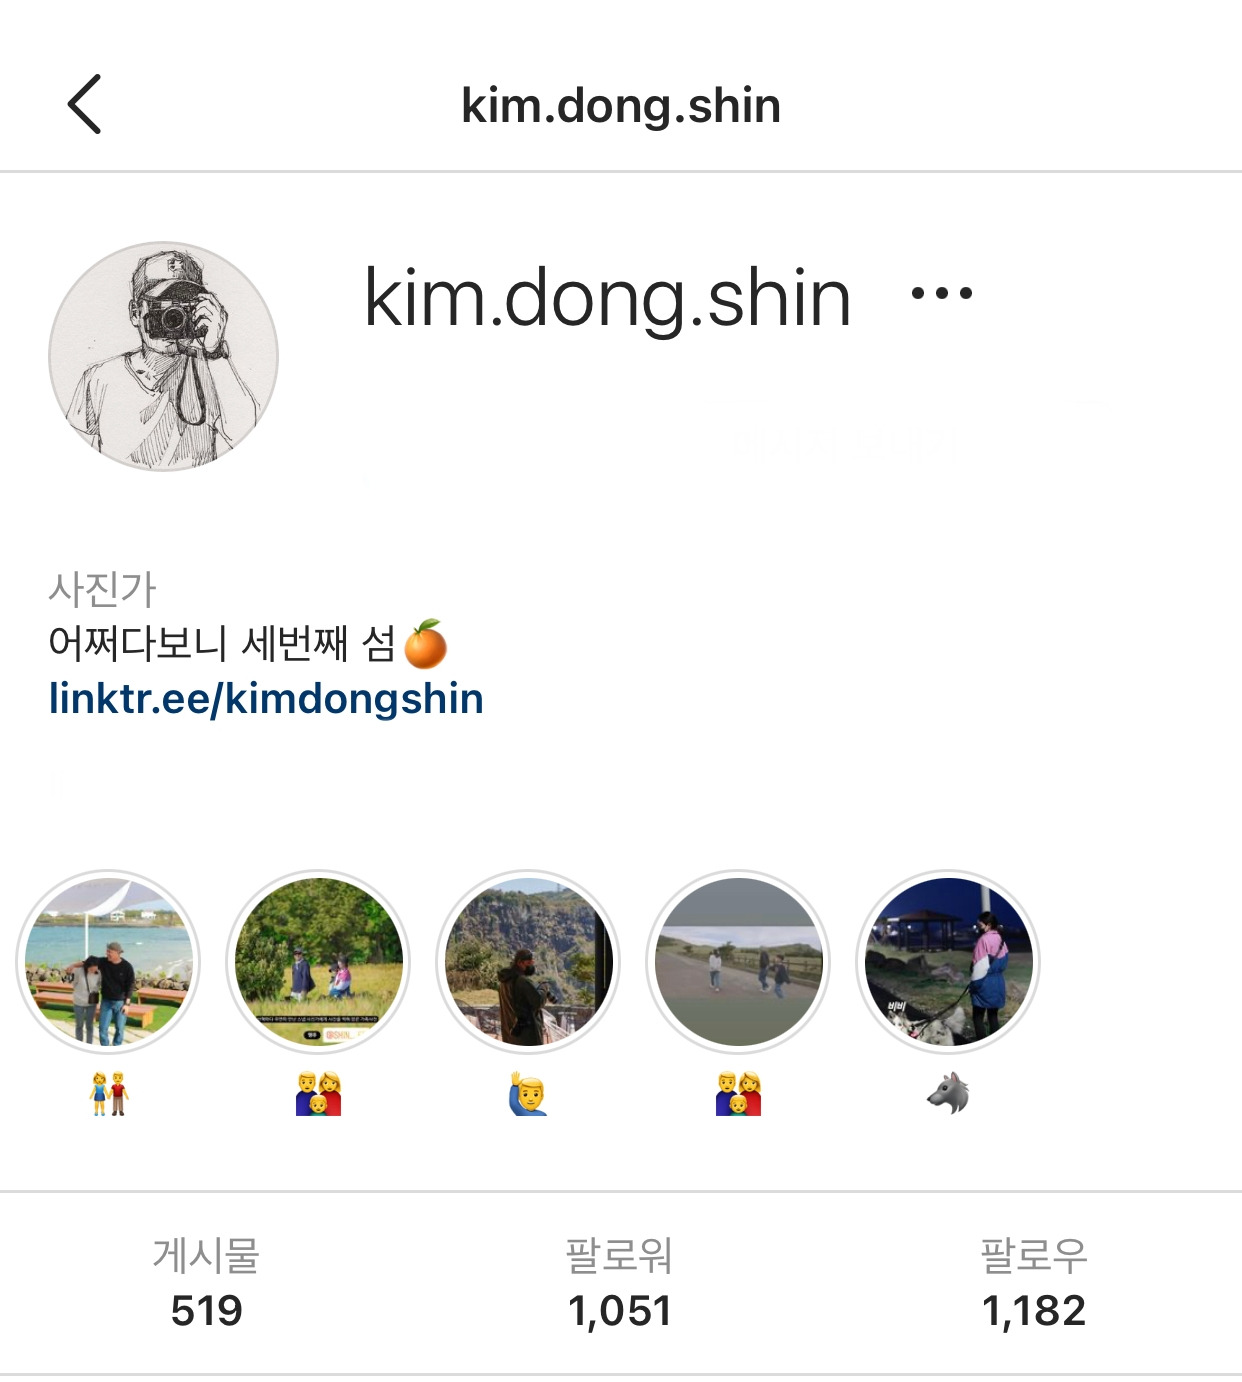The image size is (1242, 1382).
Task: Tap the header title kim.dong.shin
Action: [621, 106]
